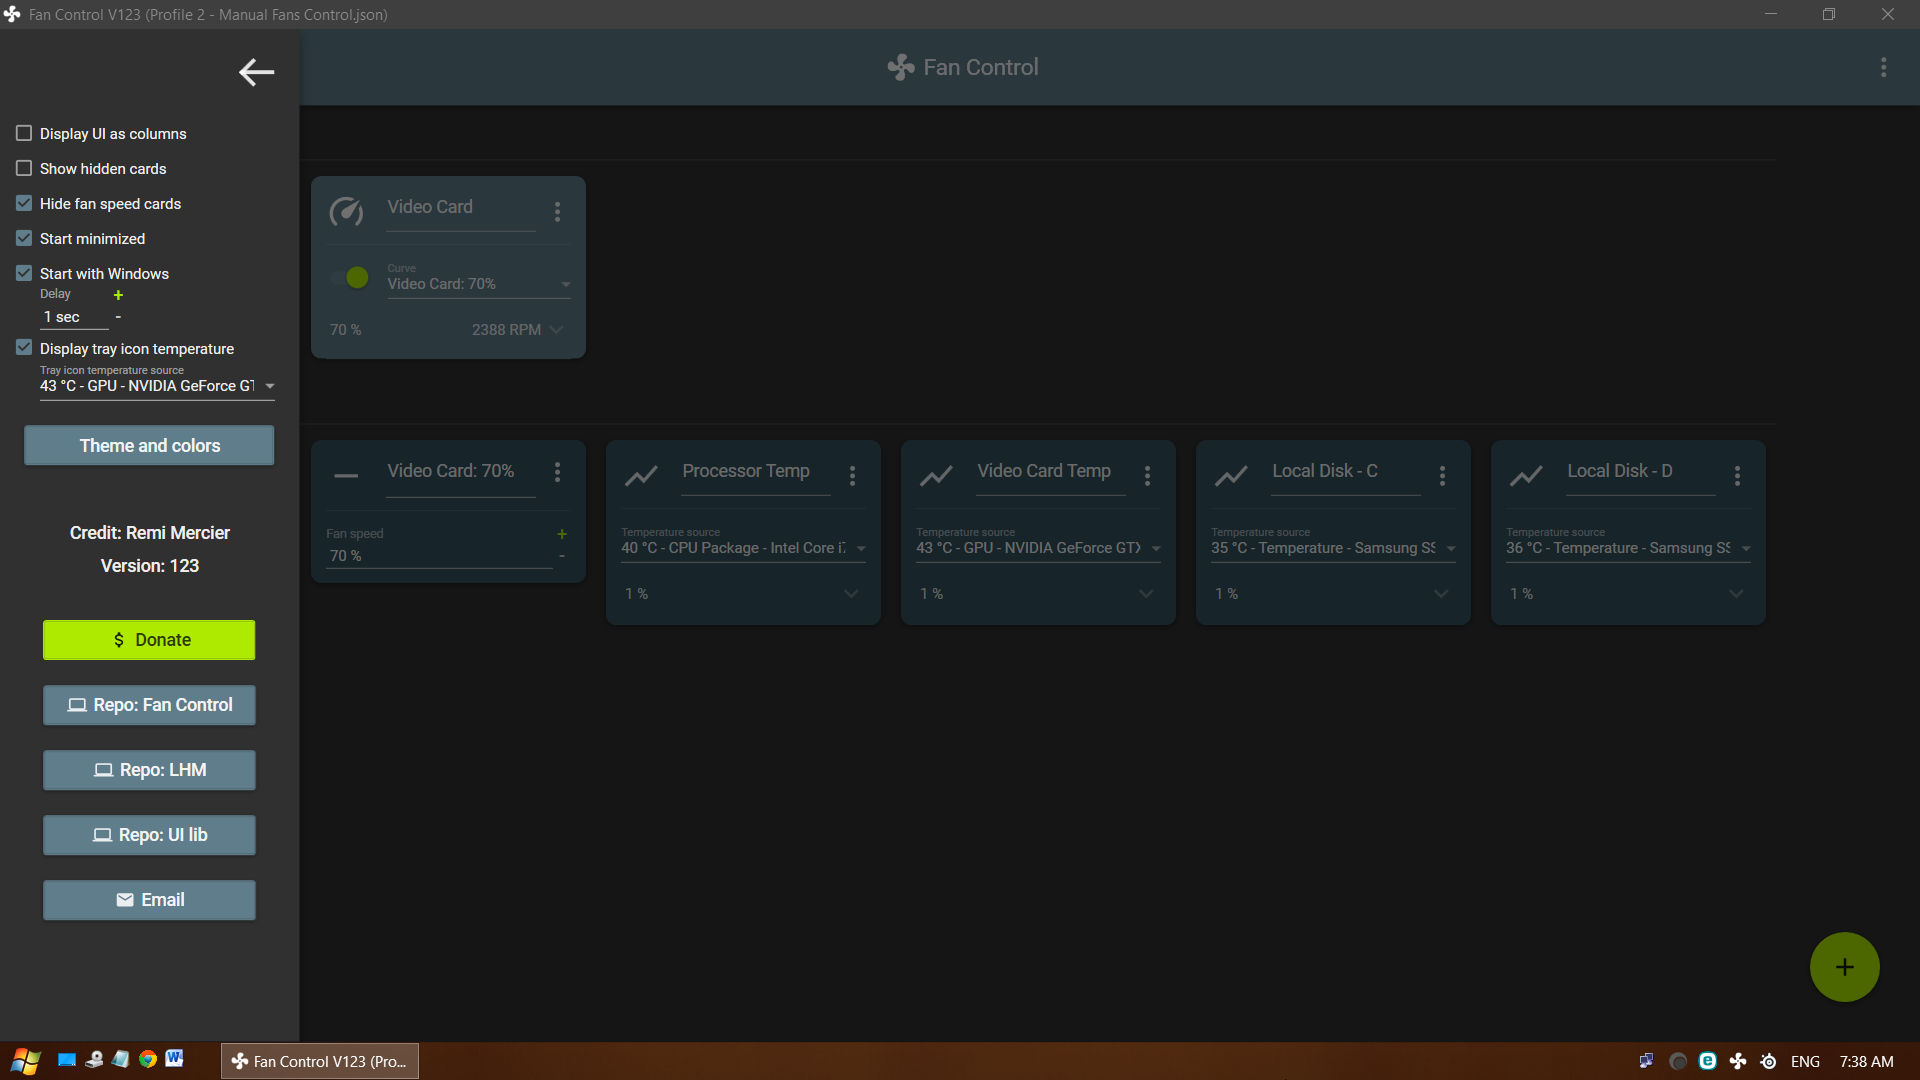Open the Fan Control system tray icon
Screen dimensions: 1920x1080
[1738, 1061]
